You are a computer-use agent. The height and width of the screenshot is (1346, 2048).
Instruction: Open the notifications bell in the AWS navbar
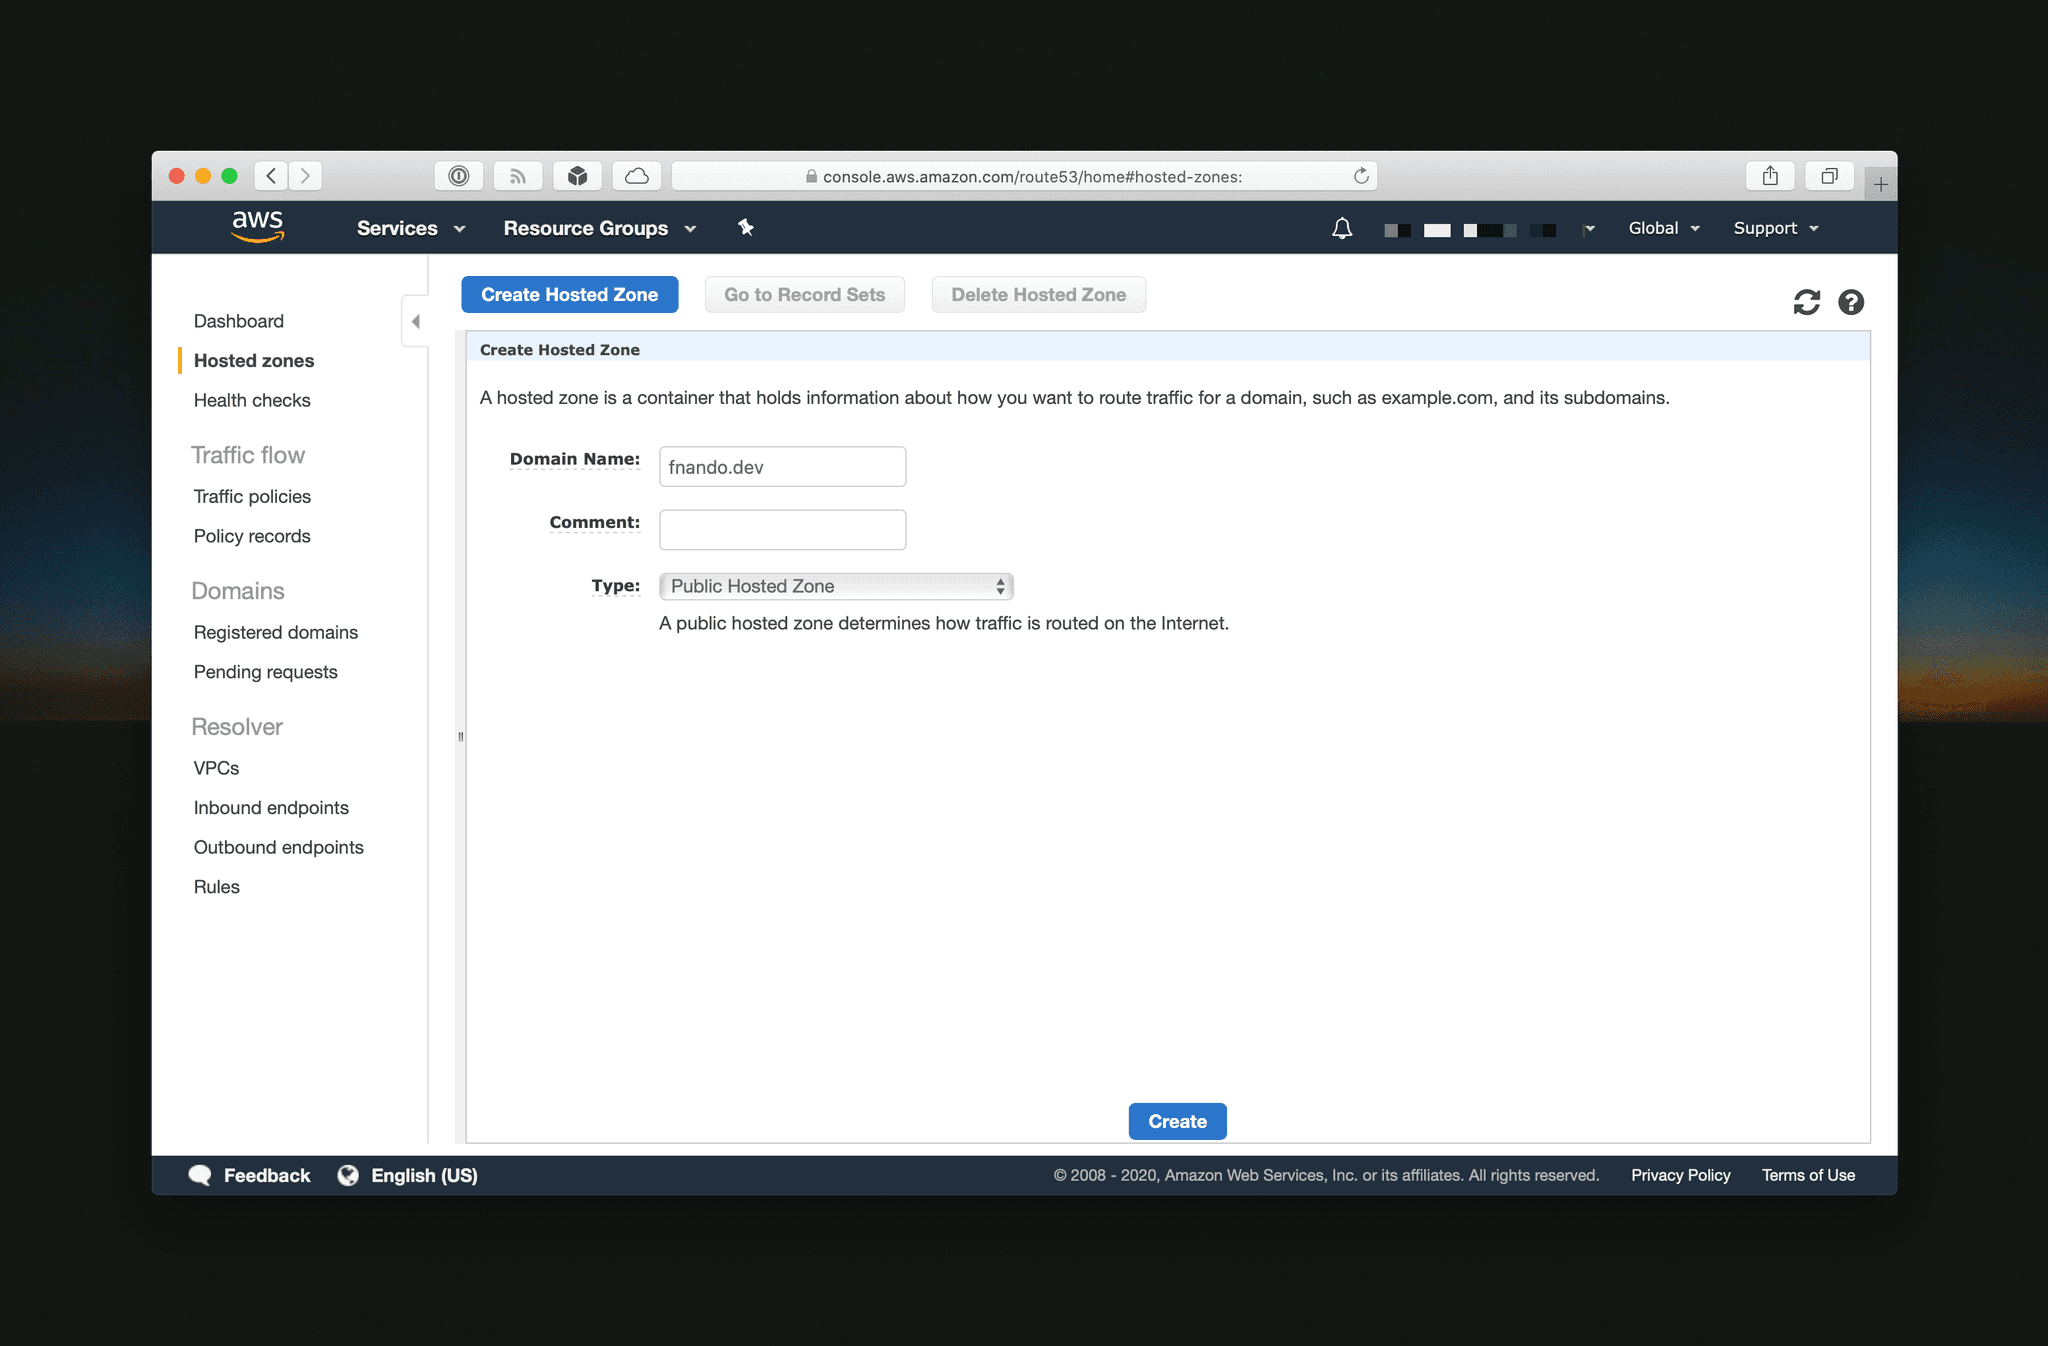point(1341,228)
